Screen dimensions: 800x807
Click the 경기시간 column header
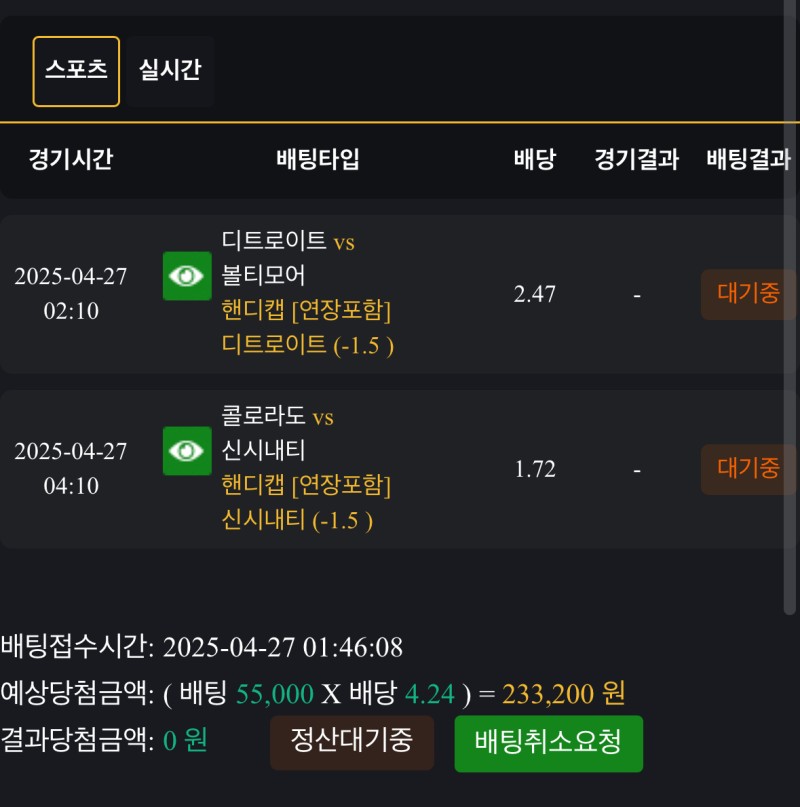pyautogui.click(x=71, y=159)
